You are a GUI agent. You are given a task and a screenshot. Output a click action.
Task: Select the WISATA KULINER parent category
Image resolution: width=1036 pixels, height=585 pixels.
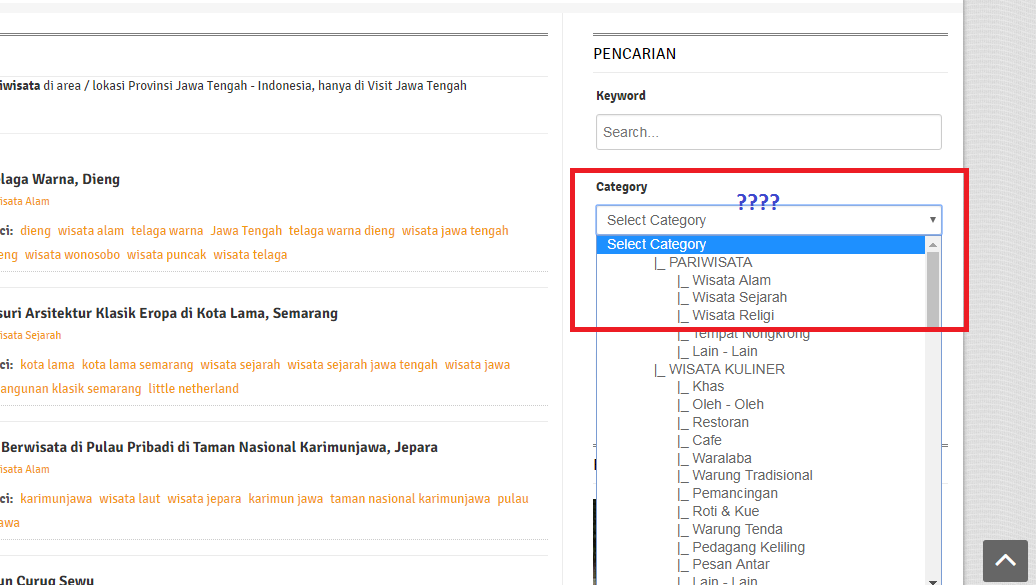[x=726, y=369]
